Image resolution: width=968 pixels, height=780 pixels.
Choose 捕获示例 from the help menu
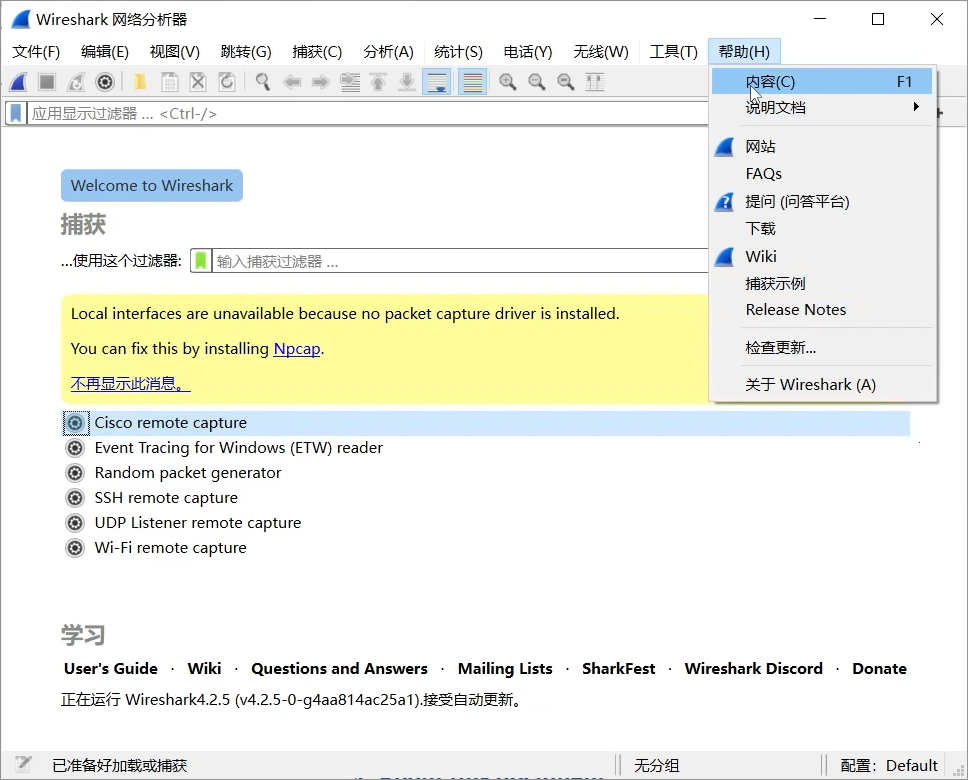pos(823,283)
